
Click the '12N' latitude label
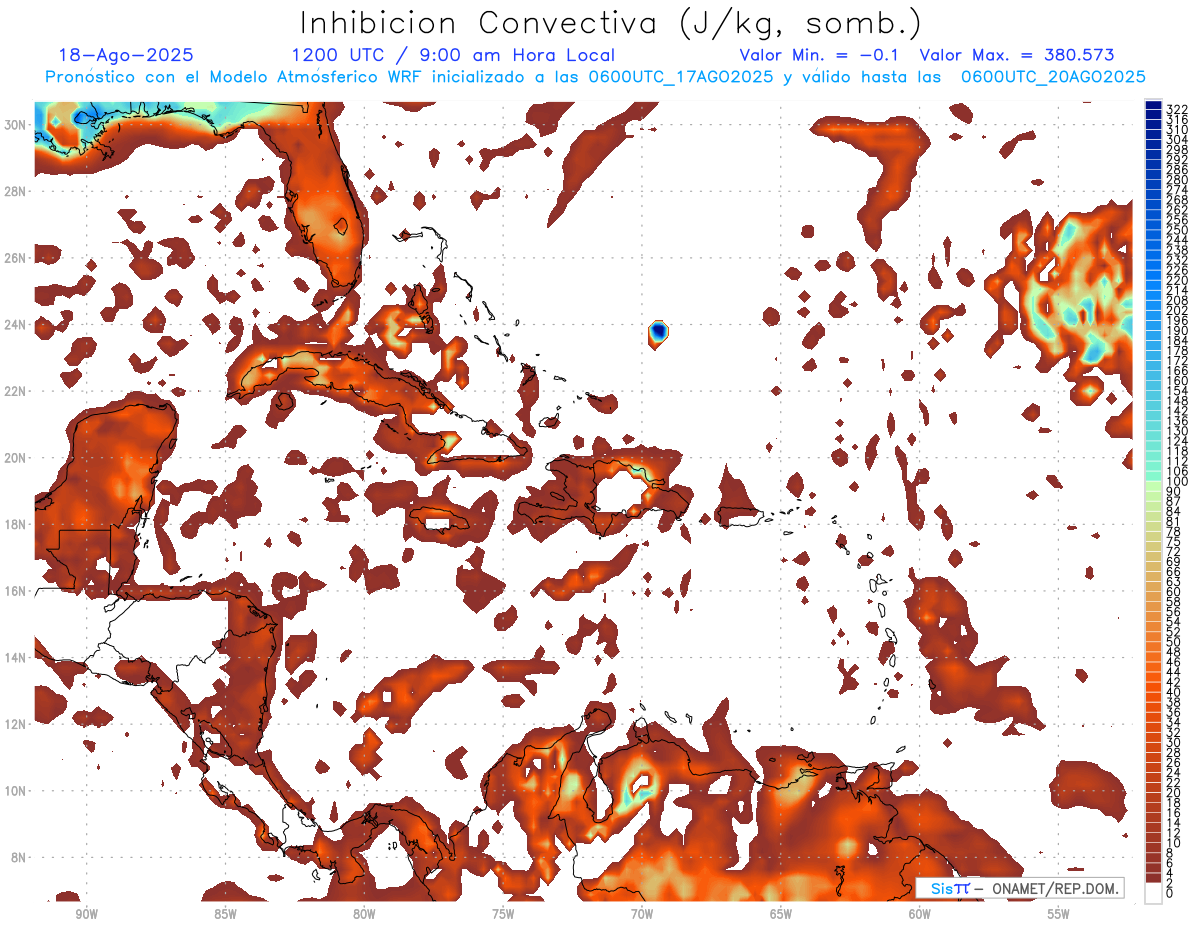(x=16, y=724)
